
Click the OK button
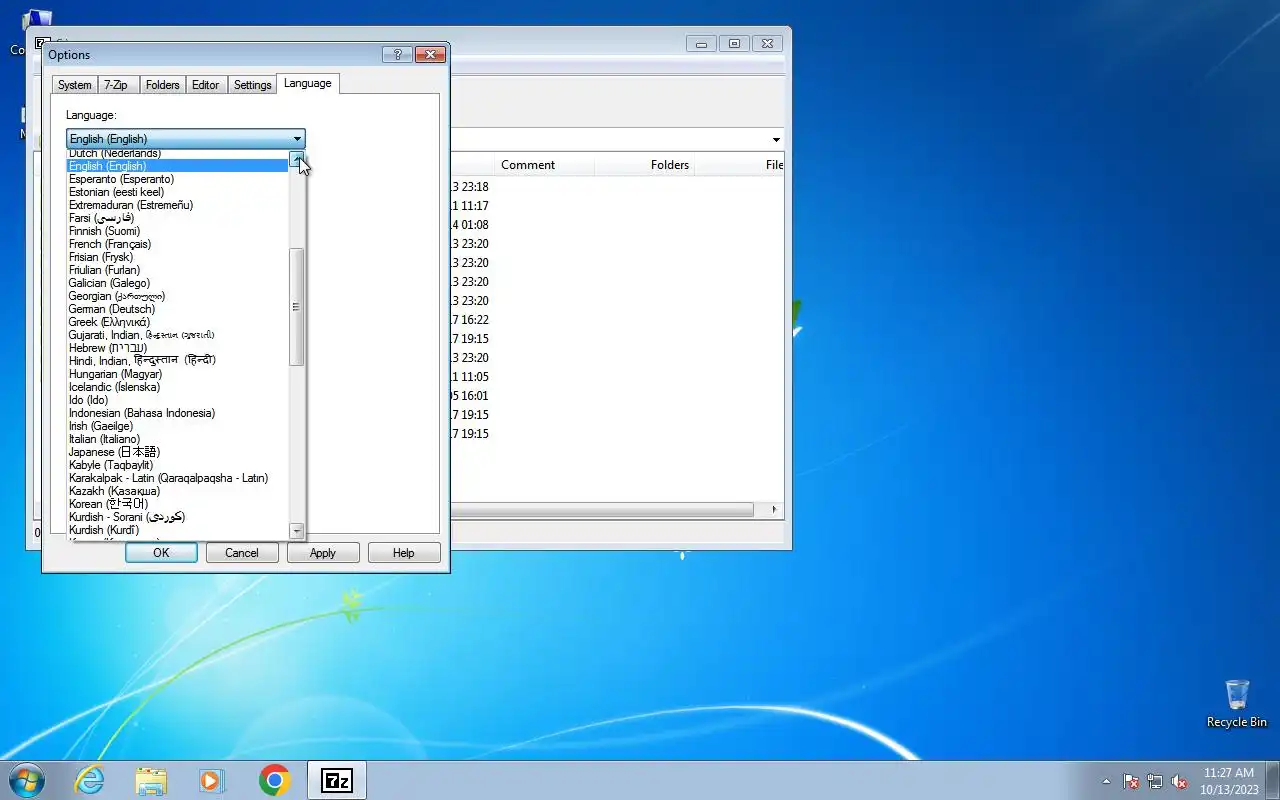(161, 553)
